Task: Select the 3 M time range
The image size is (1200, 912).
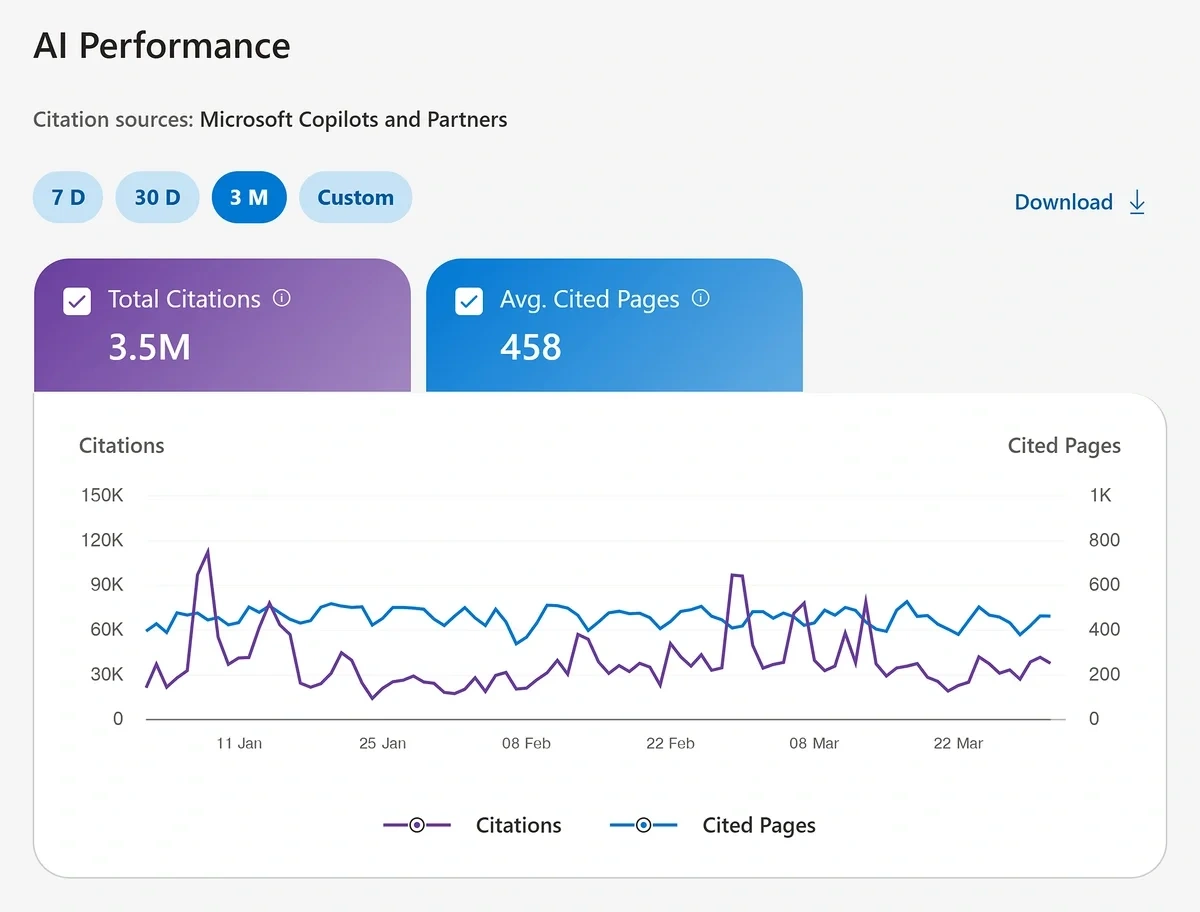Action: point(249,197)
